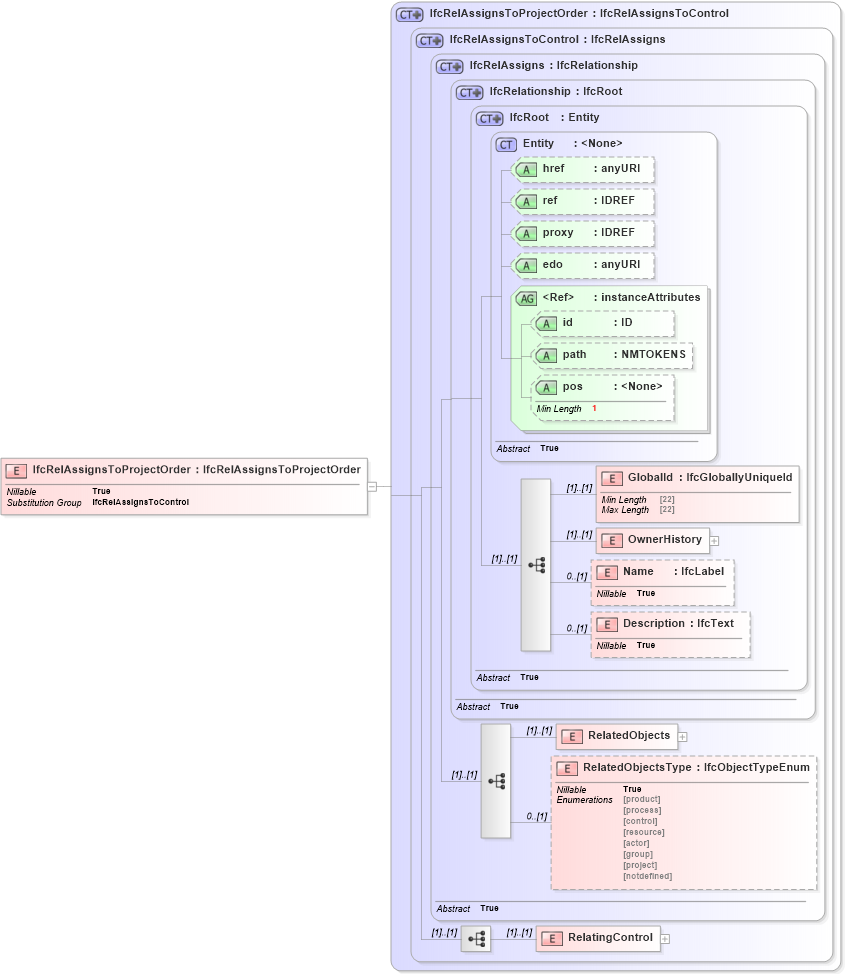Click the sequence compositor icon inside IfcRoot
846x974 pixels.
pyautogui.click(x=535, y=565)
